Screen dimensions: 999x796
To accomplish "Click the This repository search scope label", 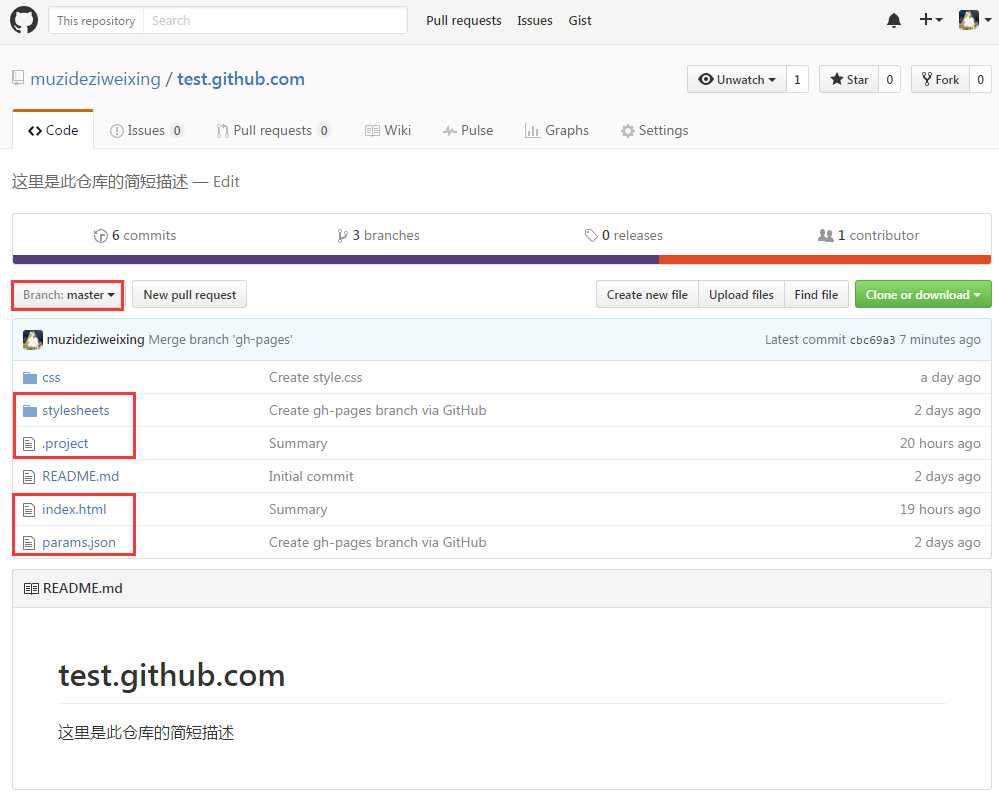I will pyautogui.click(x=96, y=20).
